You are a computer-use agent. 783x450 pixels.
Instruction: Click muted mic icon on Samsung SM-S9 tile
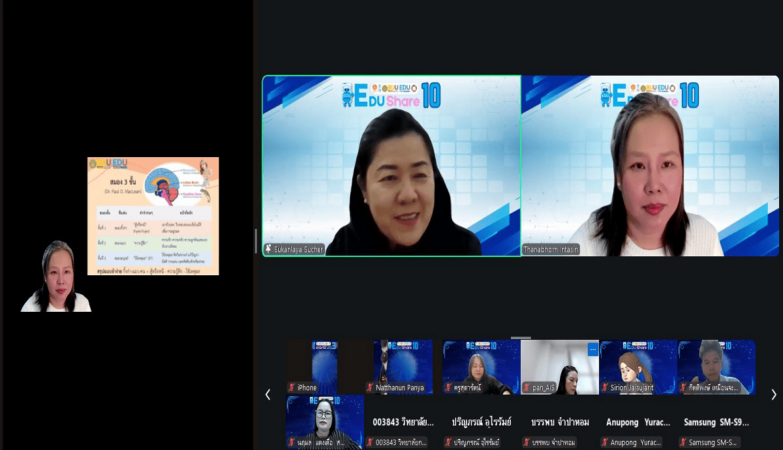[682, 442]
